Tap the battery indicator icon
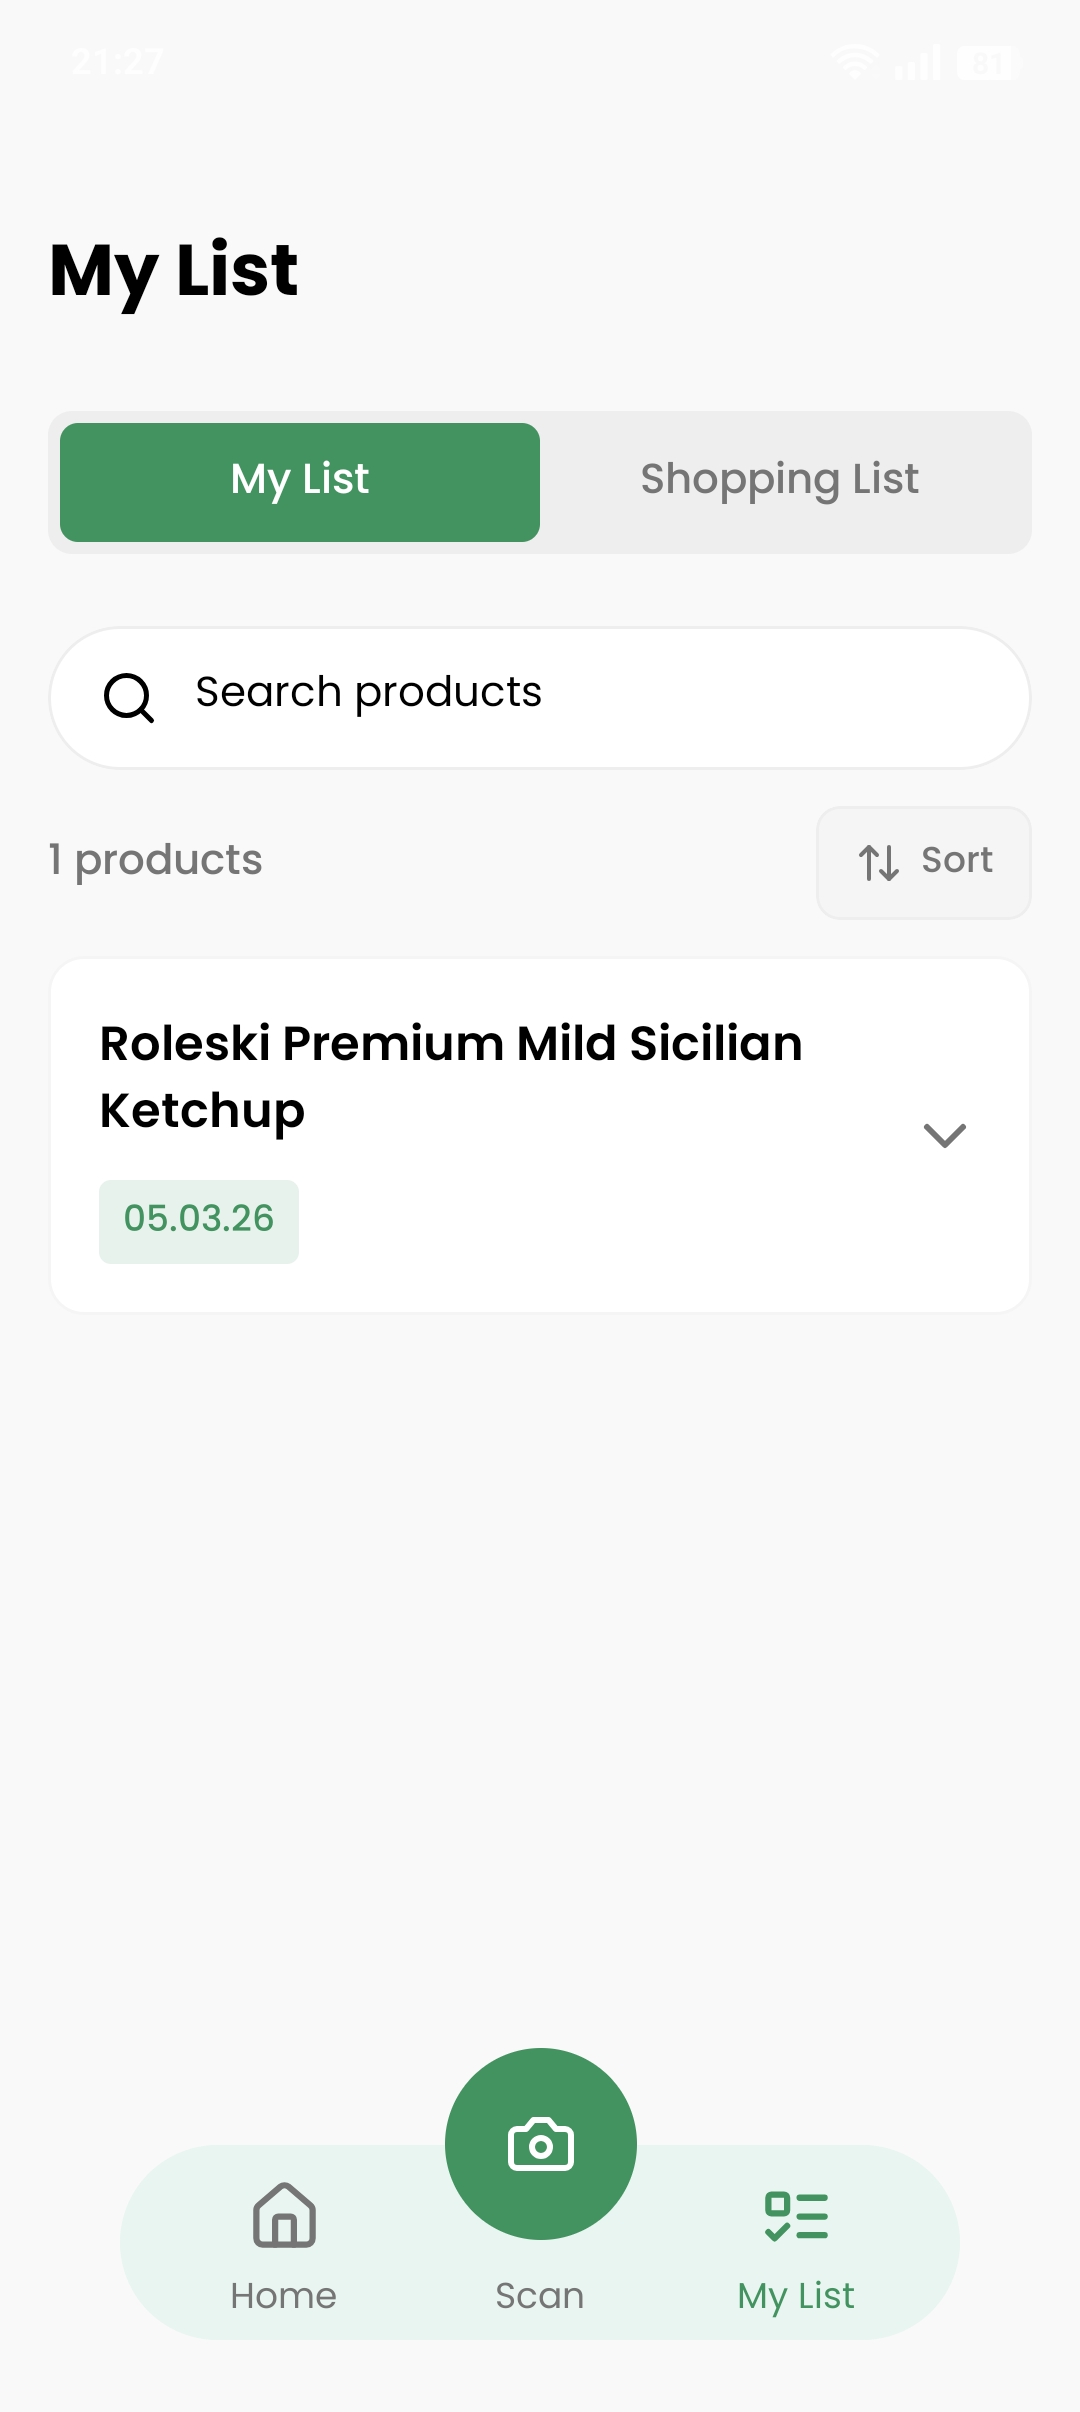 click(985, 63)
